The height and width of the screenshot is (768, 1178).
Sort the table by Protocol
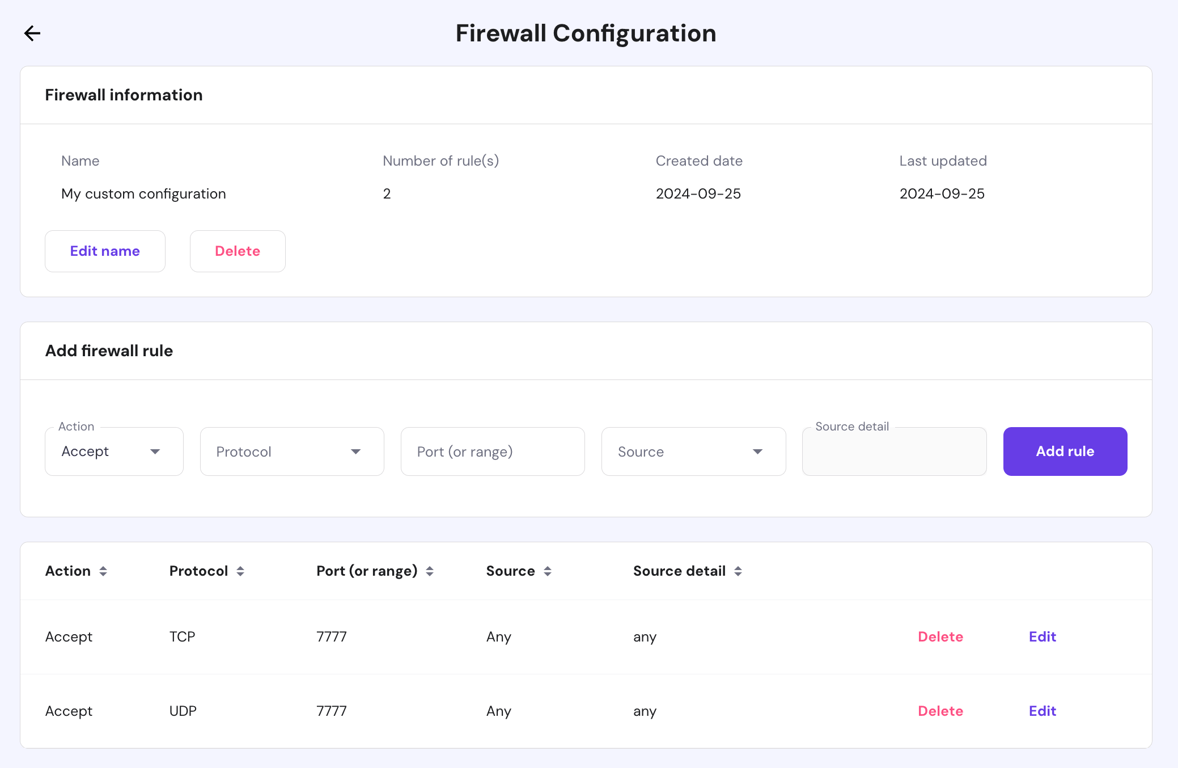tap(241, 571)
